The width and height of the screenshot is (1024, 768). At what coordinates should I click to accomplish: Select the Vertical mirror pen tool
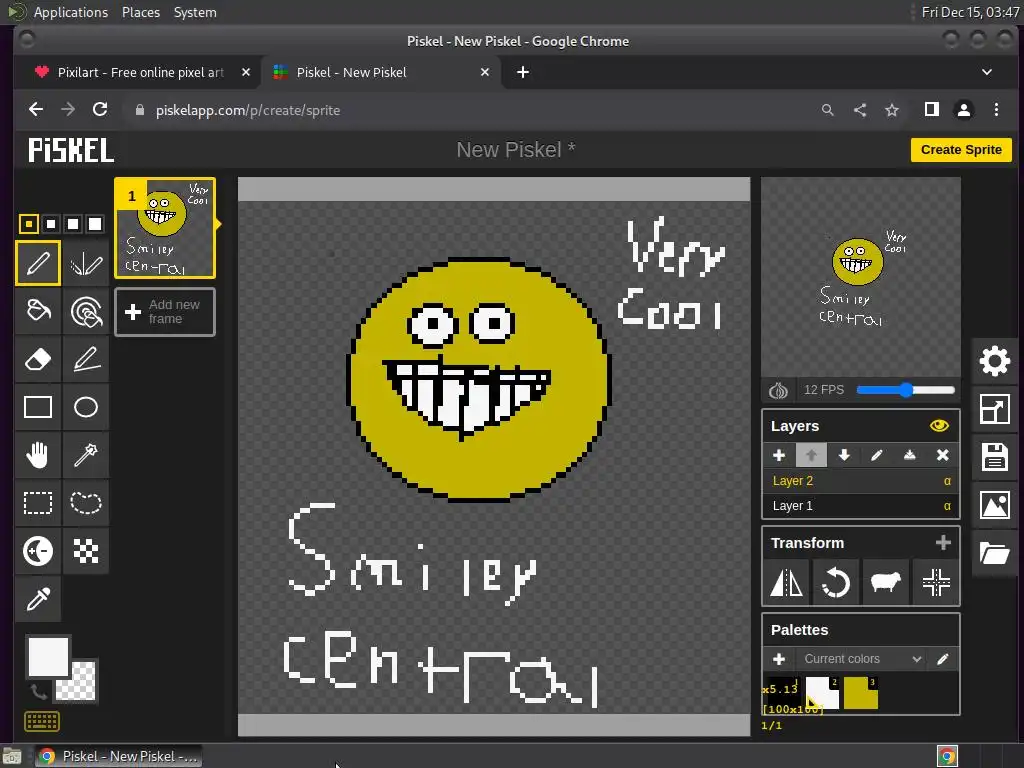pyautogui.click(x=86, y=263)
